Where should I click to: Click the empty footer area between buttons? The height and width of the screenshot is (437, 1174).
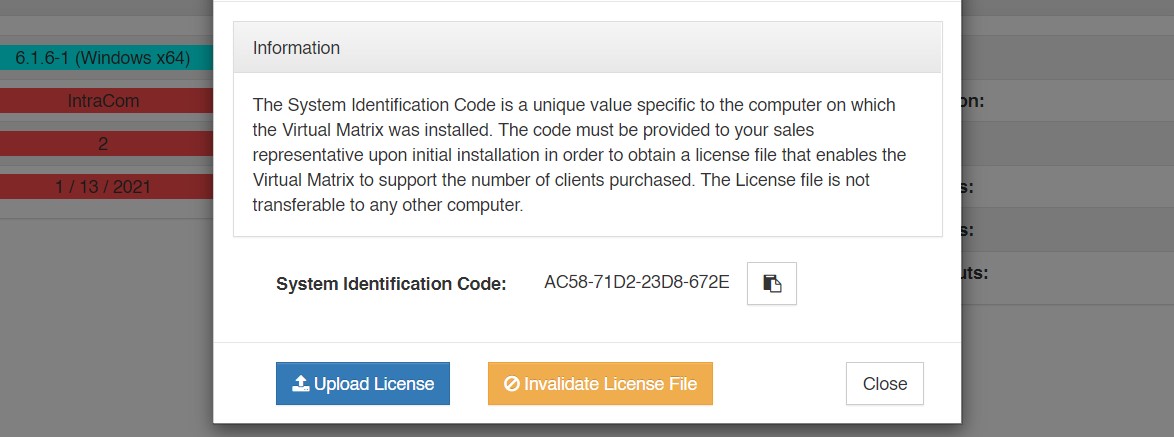[778, 384]
